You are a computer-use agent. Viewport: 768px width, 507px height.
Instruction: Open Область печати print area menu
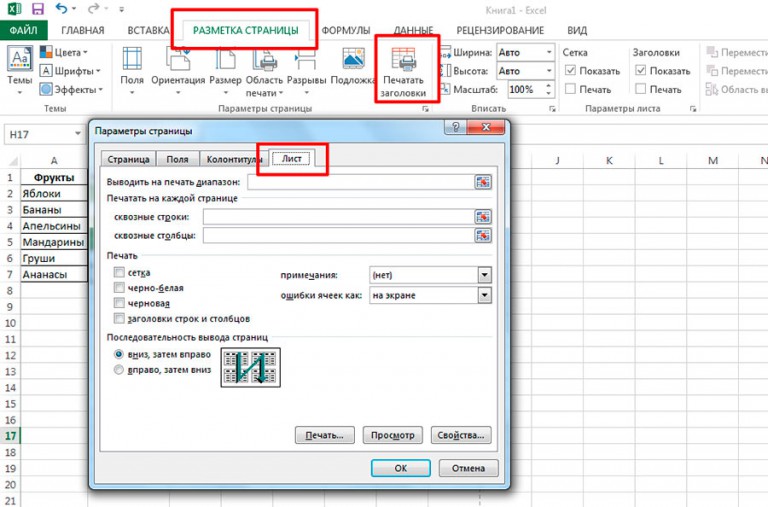click(264, 72)
